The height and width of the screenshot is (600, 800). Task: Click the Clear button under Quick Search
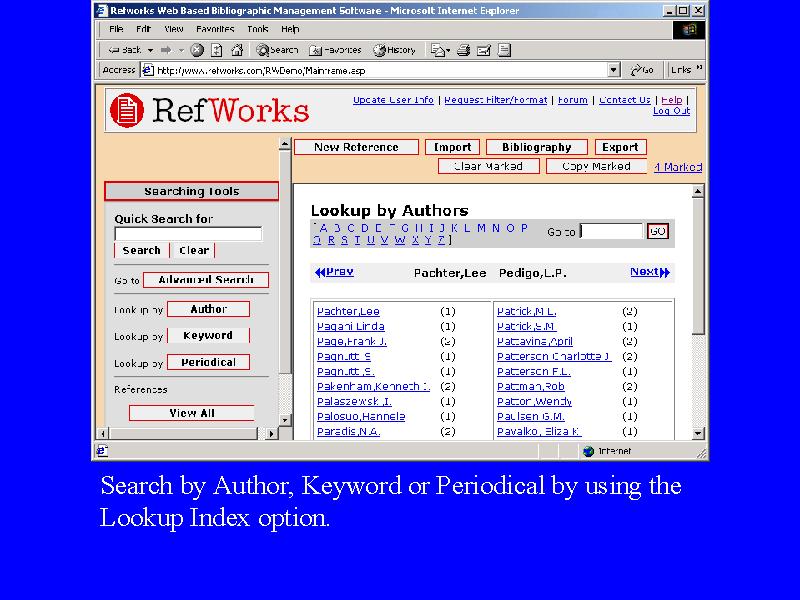point(194,251)
